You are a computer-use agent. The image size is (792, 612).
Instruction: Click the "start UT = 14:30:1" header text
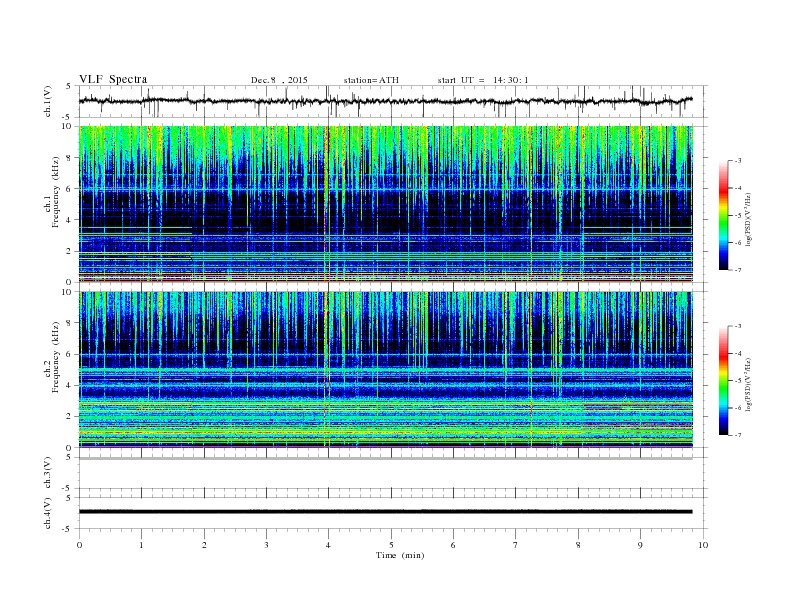click(x=483, y=80)
